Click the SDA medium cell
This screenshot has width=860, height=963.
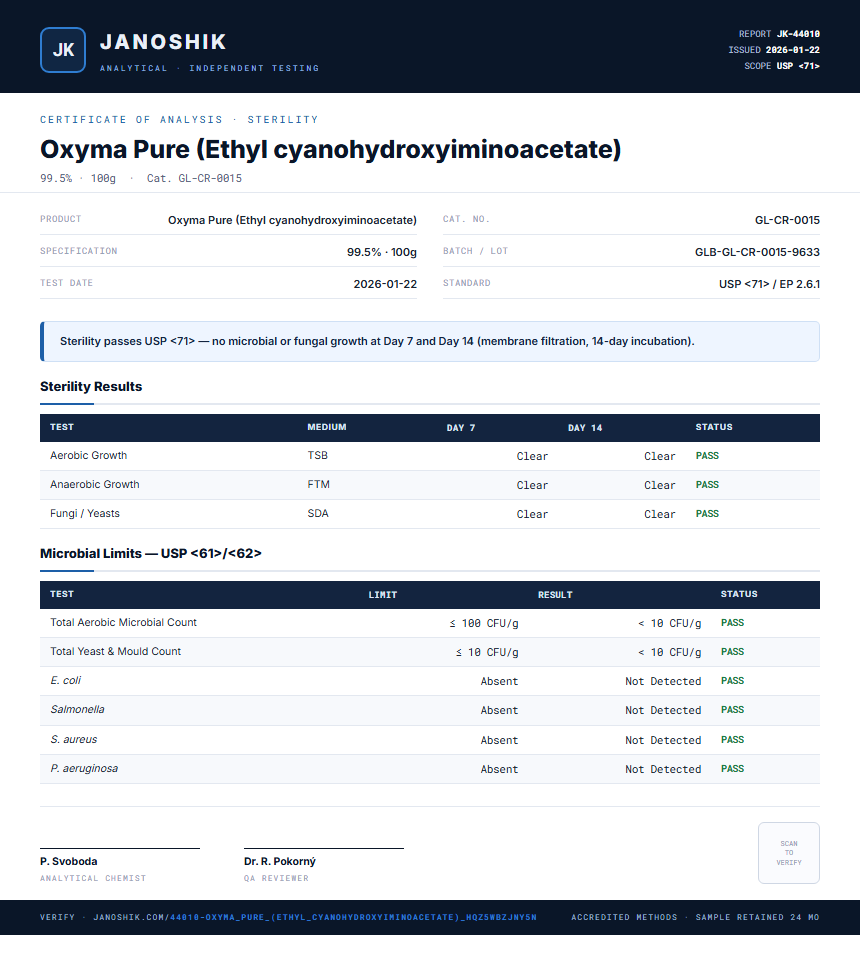(x=318, y=513)
